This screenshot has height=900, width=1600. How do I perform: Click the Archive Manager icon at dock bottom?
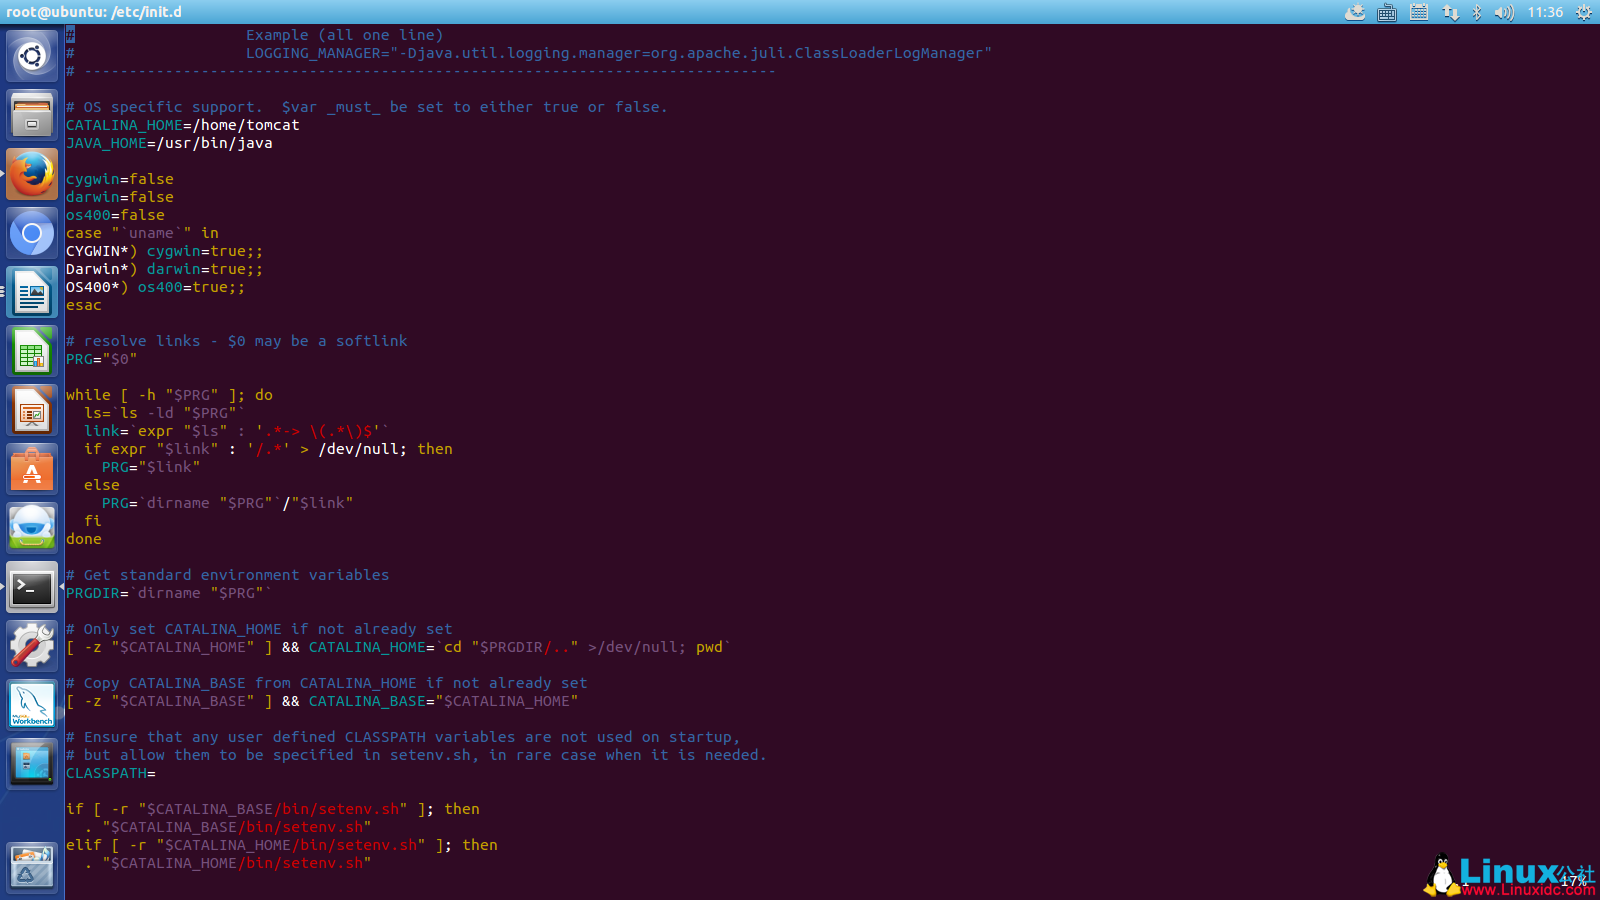(32, 866)
